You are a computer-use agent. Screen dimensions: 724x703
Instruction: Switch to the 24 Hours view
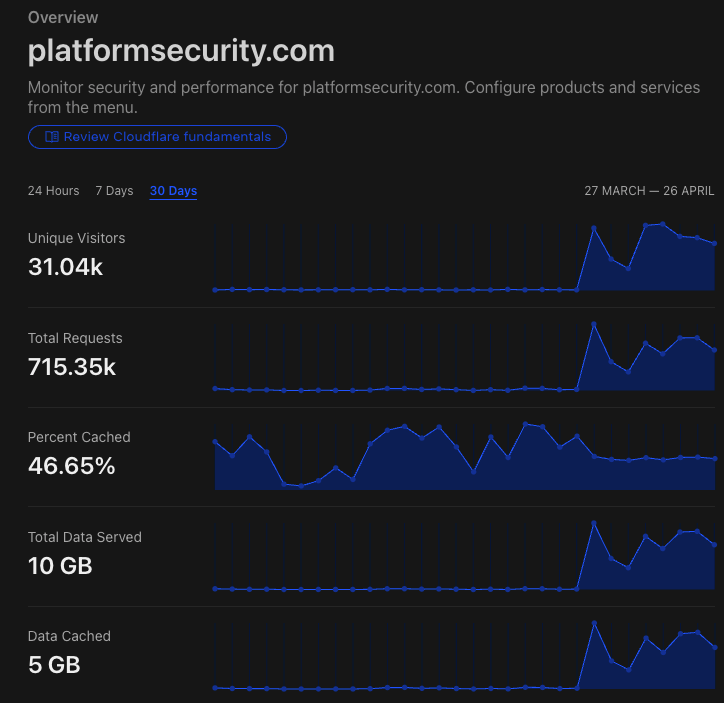53,191
